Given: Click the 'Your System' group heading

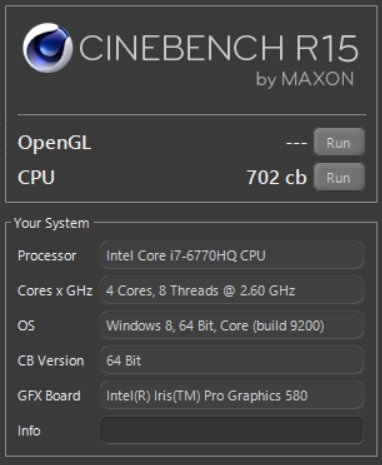Looking at the screenshot, I should tap(52, 223).
